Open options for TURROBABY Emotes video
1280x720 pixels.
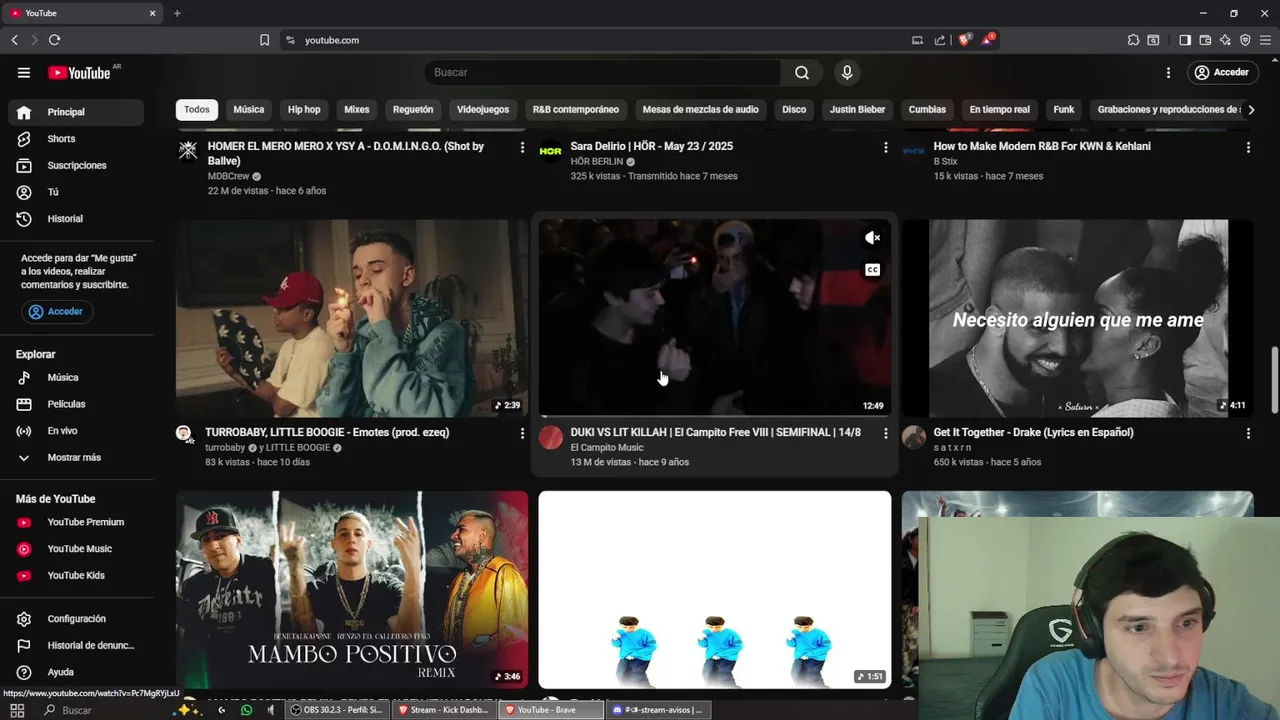click(x=522, y=433)
